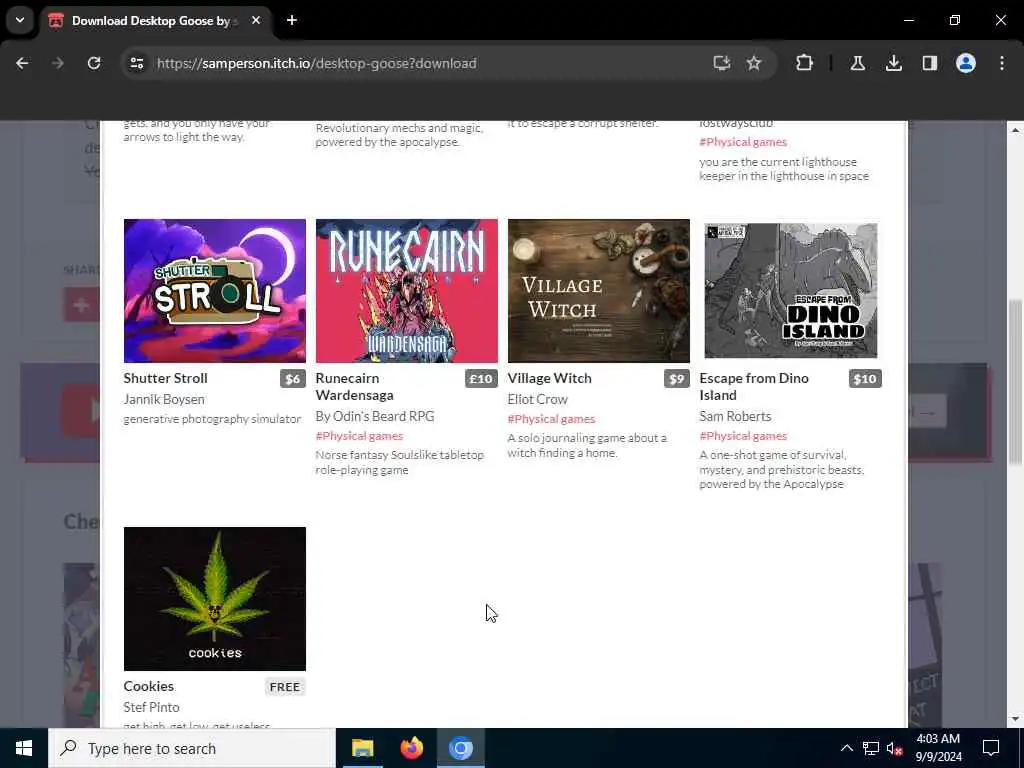This screenshot has height=768, width=1024.
Task: Go back to the previous page
Action: point(22,63)
